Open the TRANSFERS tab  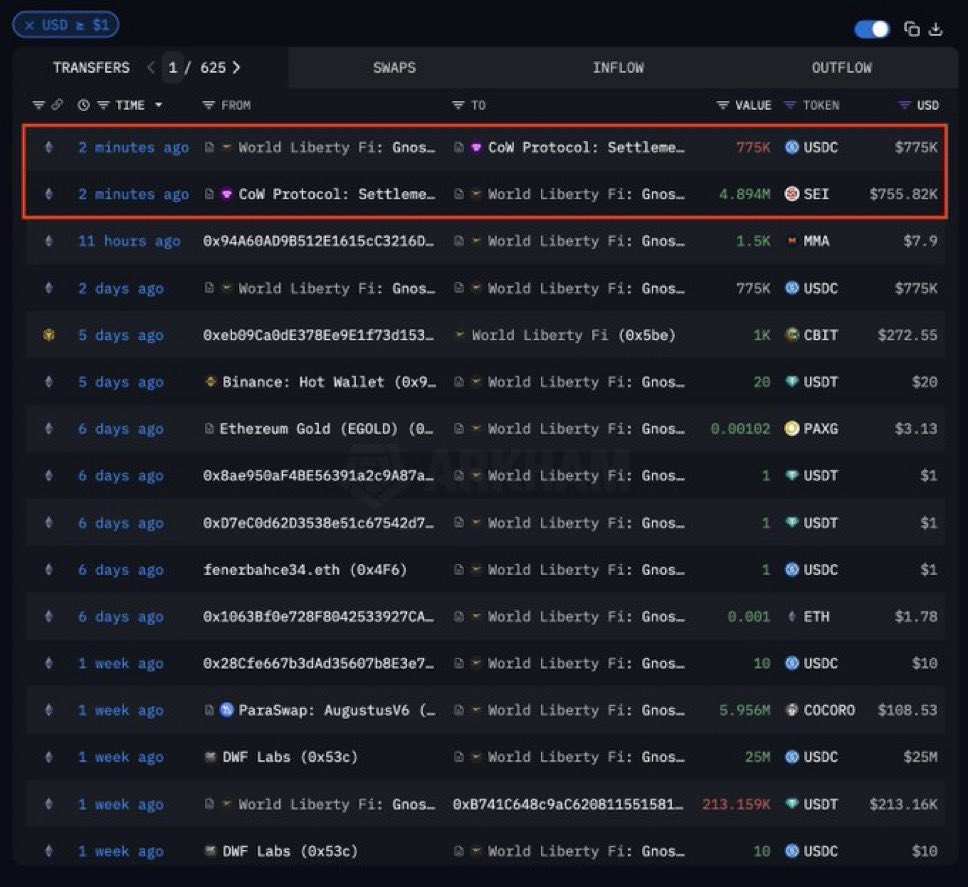[x=91, y=67]
